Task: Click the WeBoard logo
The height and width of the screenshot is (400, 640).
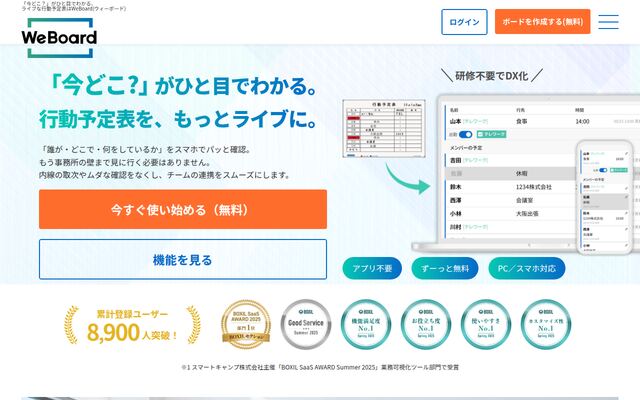Action: coord(59,38)
